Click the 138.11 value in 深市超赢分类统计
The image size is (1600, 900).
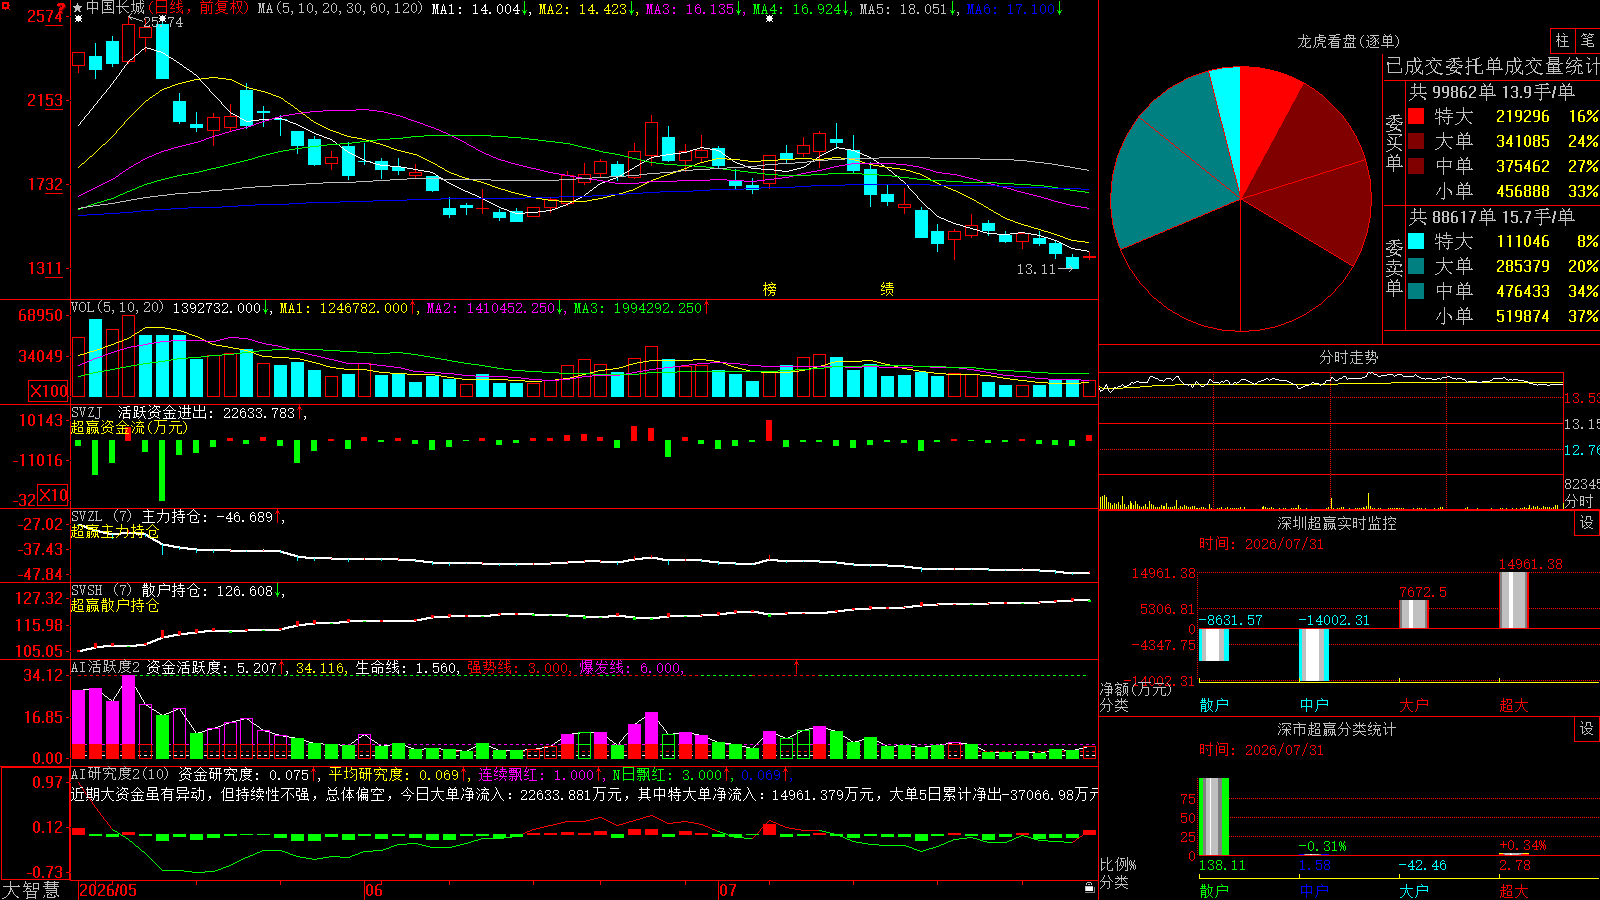1222,865
